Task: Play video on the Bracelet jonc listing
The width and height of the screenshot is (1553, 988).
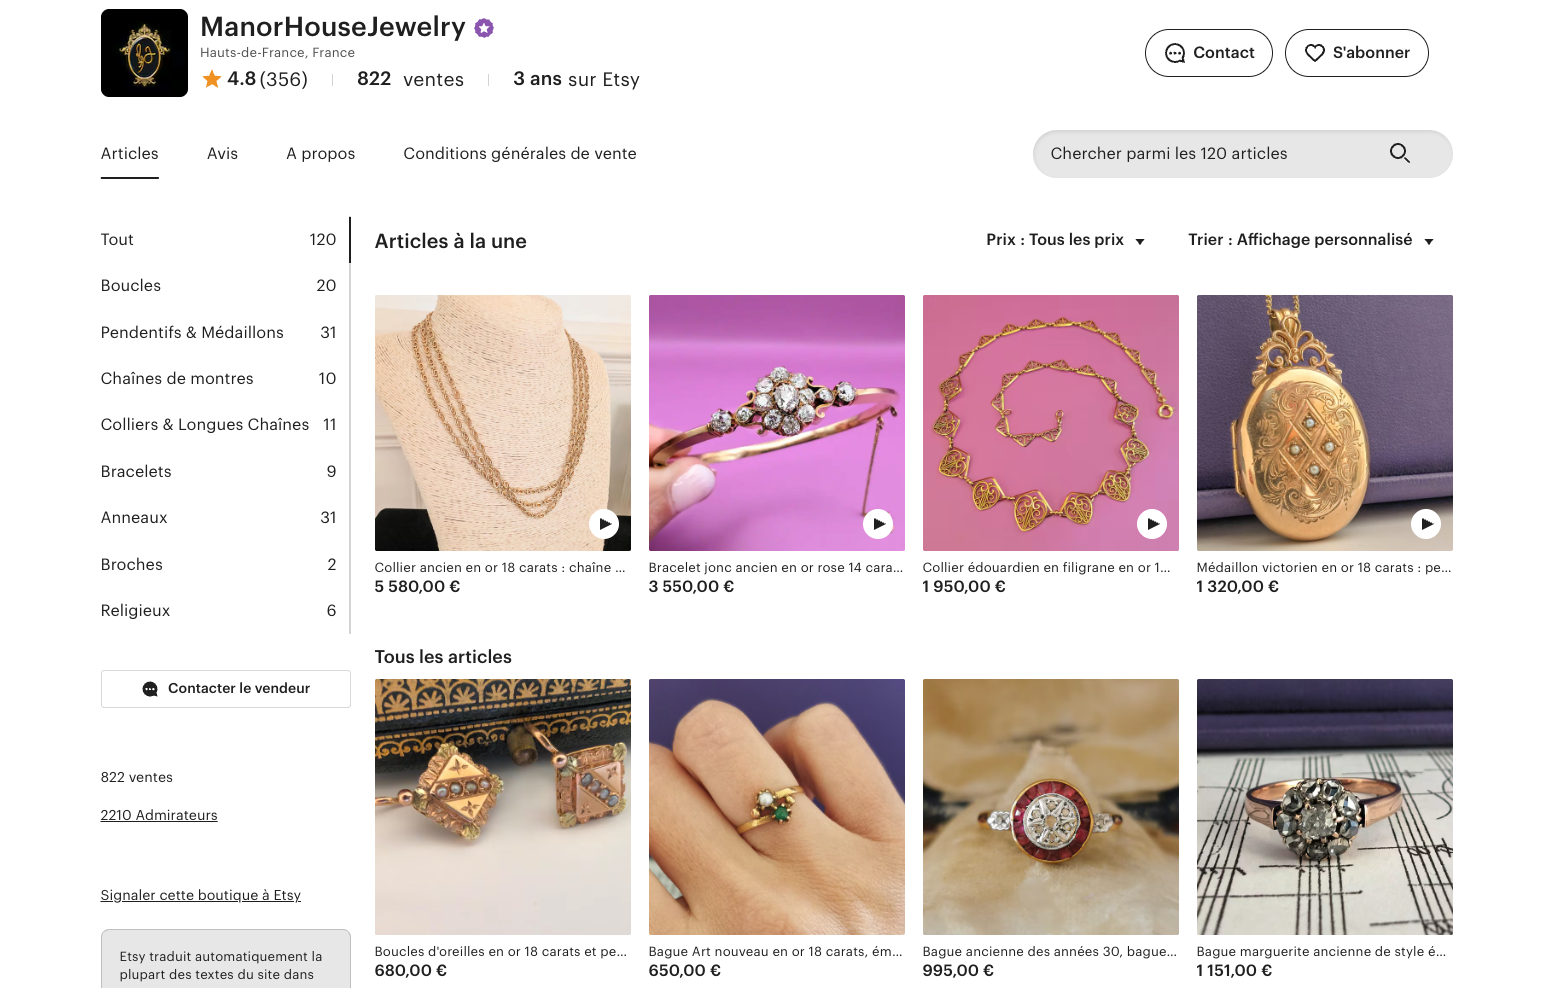Action: [x=878, y=524]
